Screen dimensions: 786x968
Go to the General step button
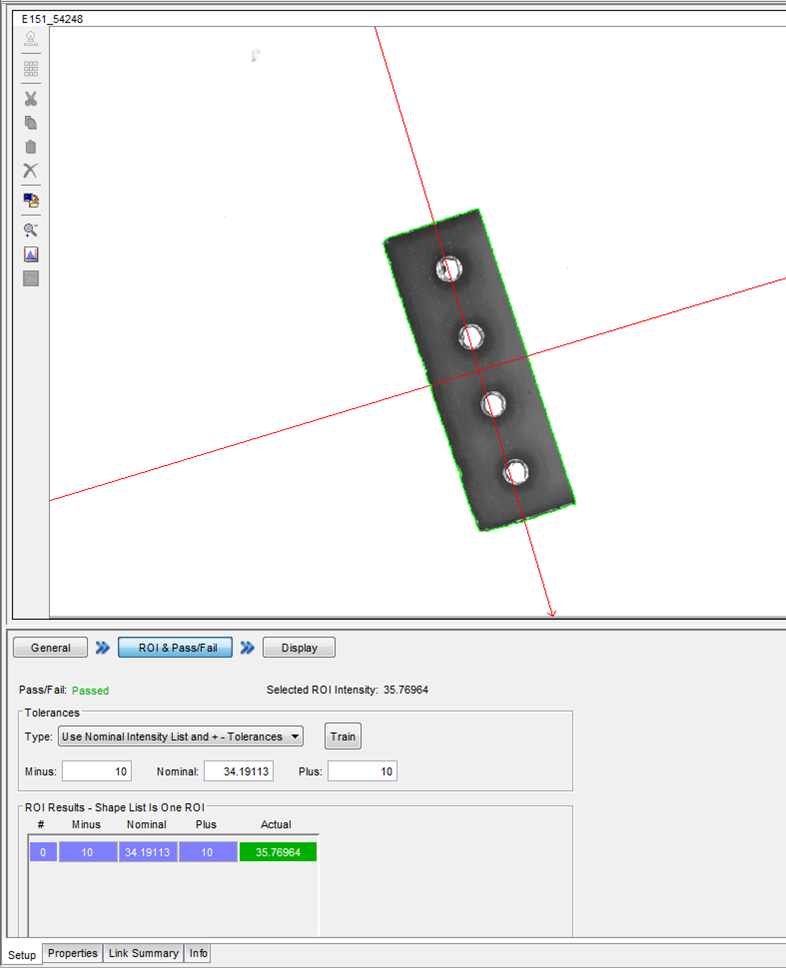[x=51, y=648]
